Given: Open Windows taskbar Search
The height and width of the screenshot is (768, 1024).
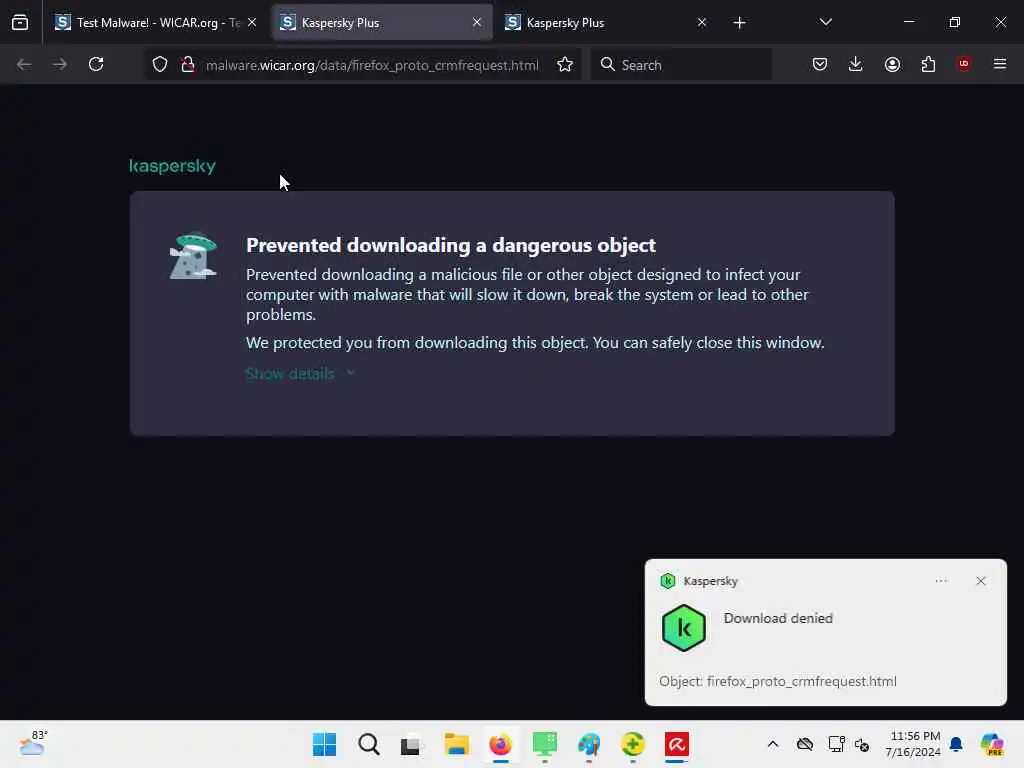Looking at the screenshot, I should [368, 744].
